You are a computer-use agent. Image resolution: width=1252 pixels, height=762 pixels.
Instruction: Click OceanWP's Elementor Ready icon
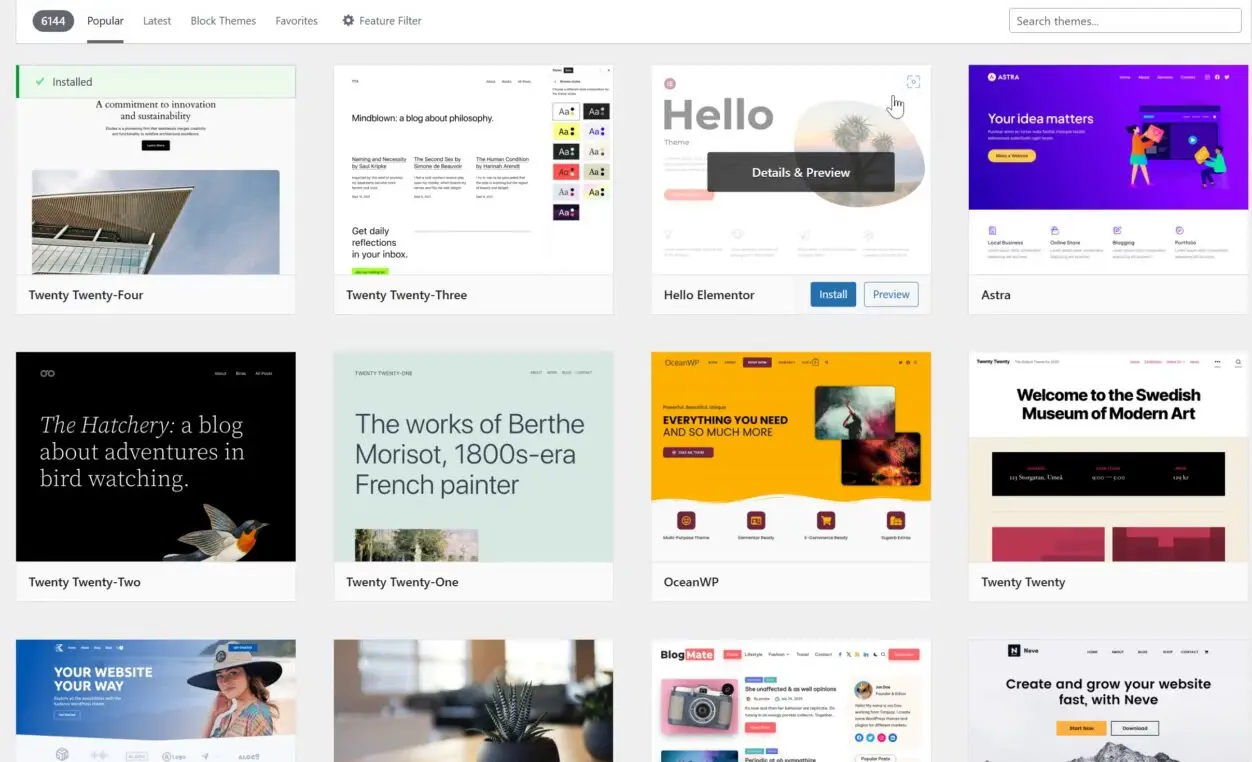pos(756,520)
